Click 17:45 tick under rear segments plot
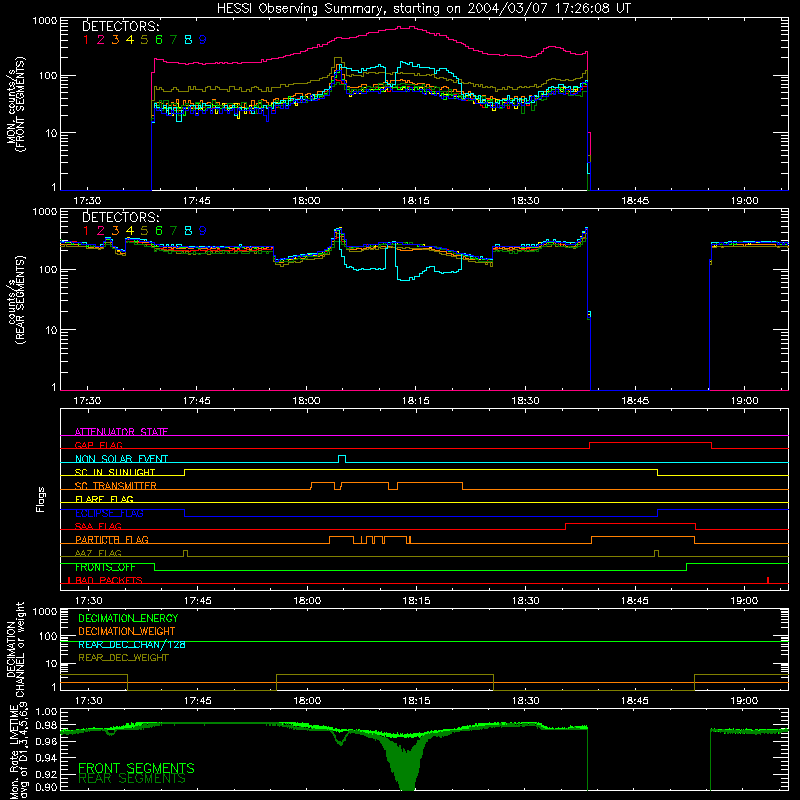Screen dimensions: 800x800 click(x=196, y=401)
